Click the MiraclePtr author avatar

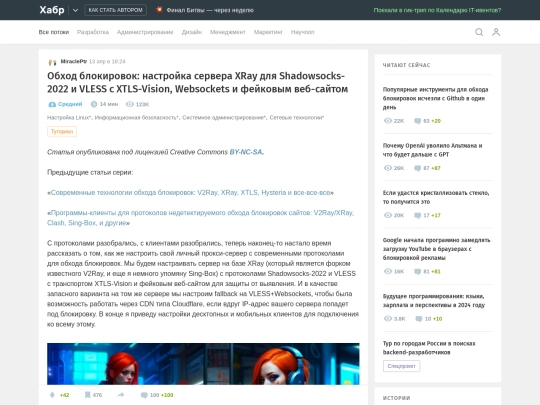click(x=52, y=62)
